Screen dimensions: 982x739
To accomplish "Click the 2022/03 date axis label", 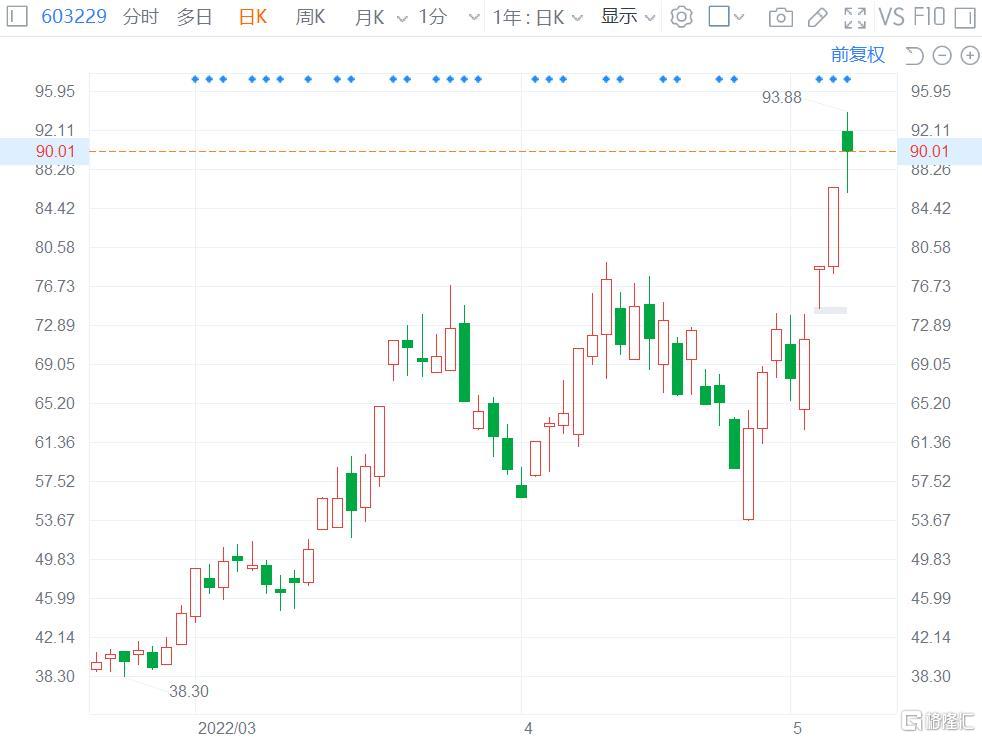I will [x=227, y=728].
